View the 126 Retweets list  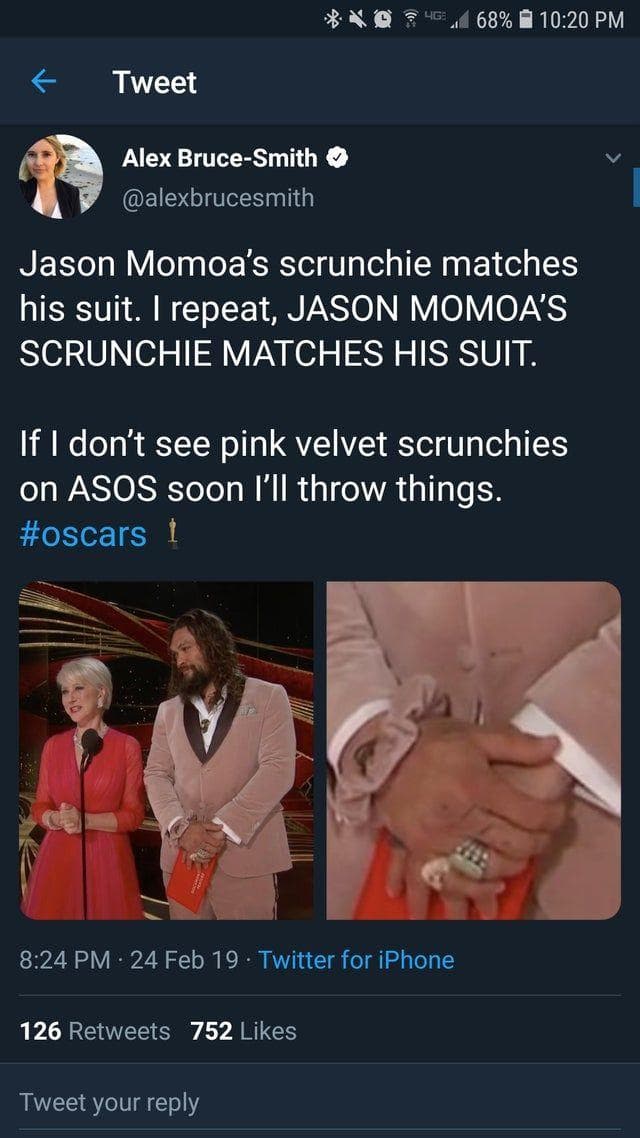(x=95, y=1031)
